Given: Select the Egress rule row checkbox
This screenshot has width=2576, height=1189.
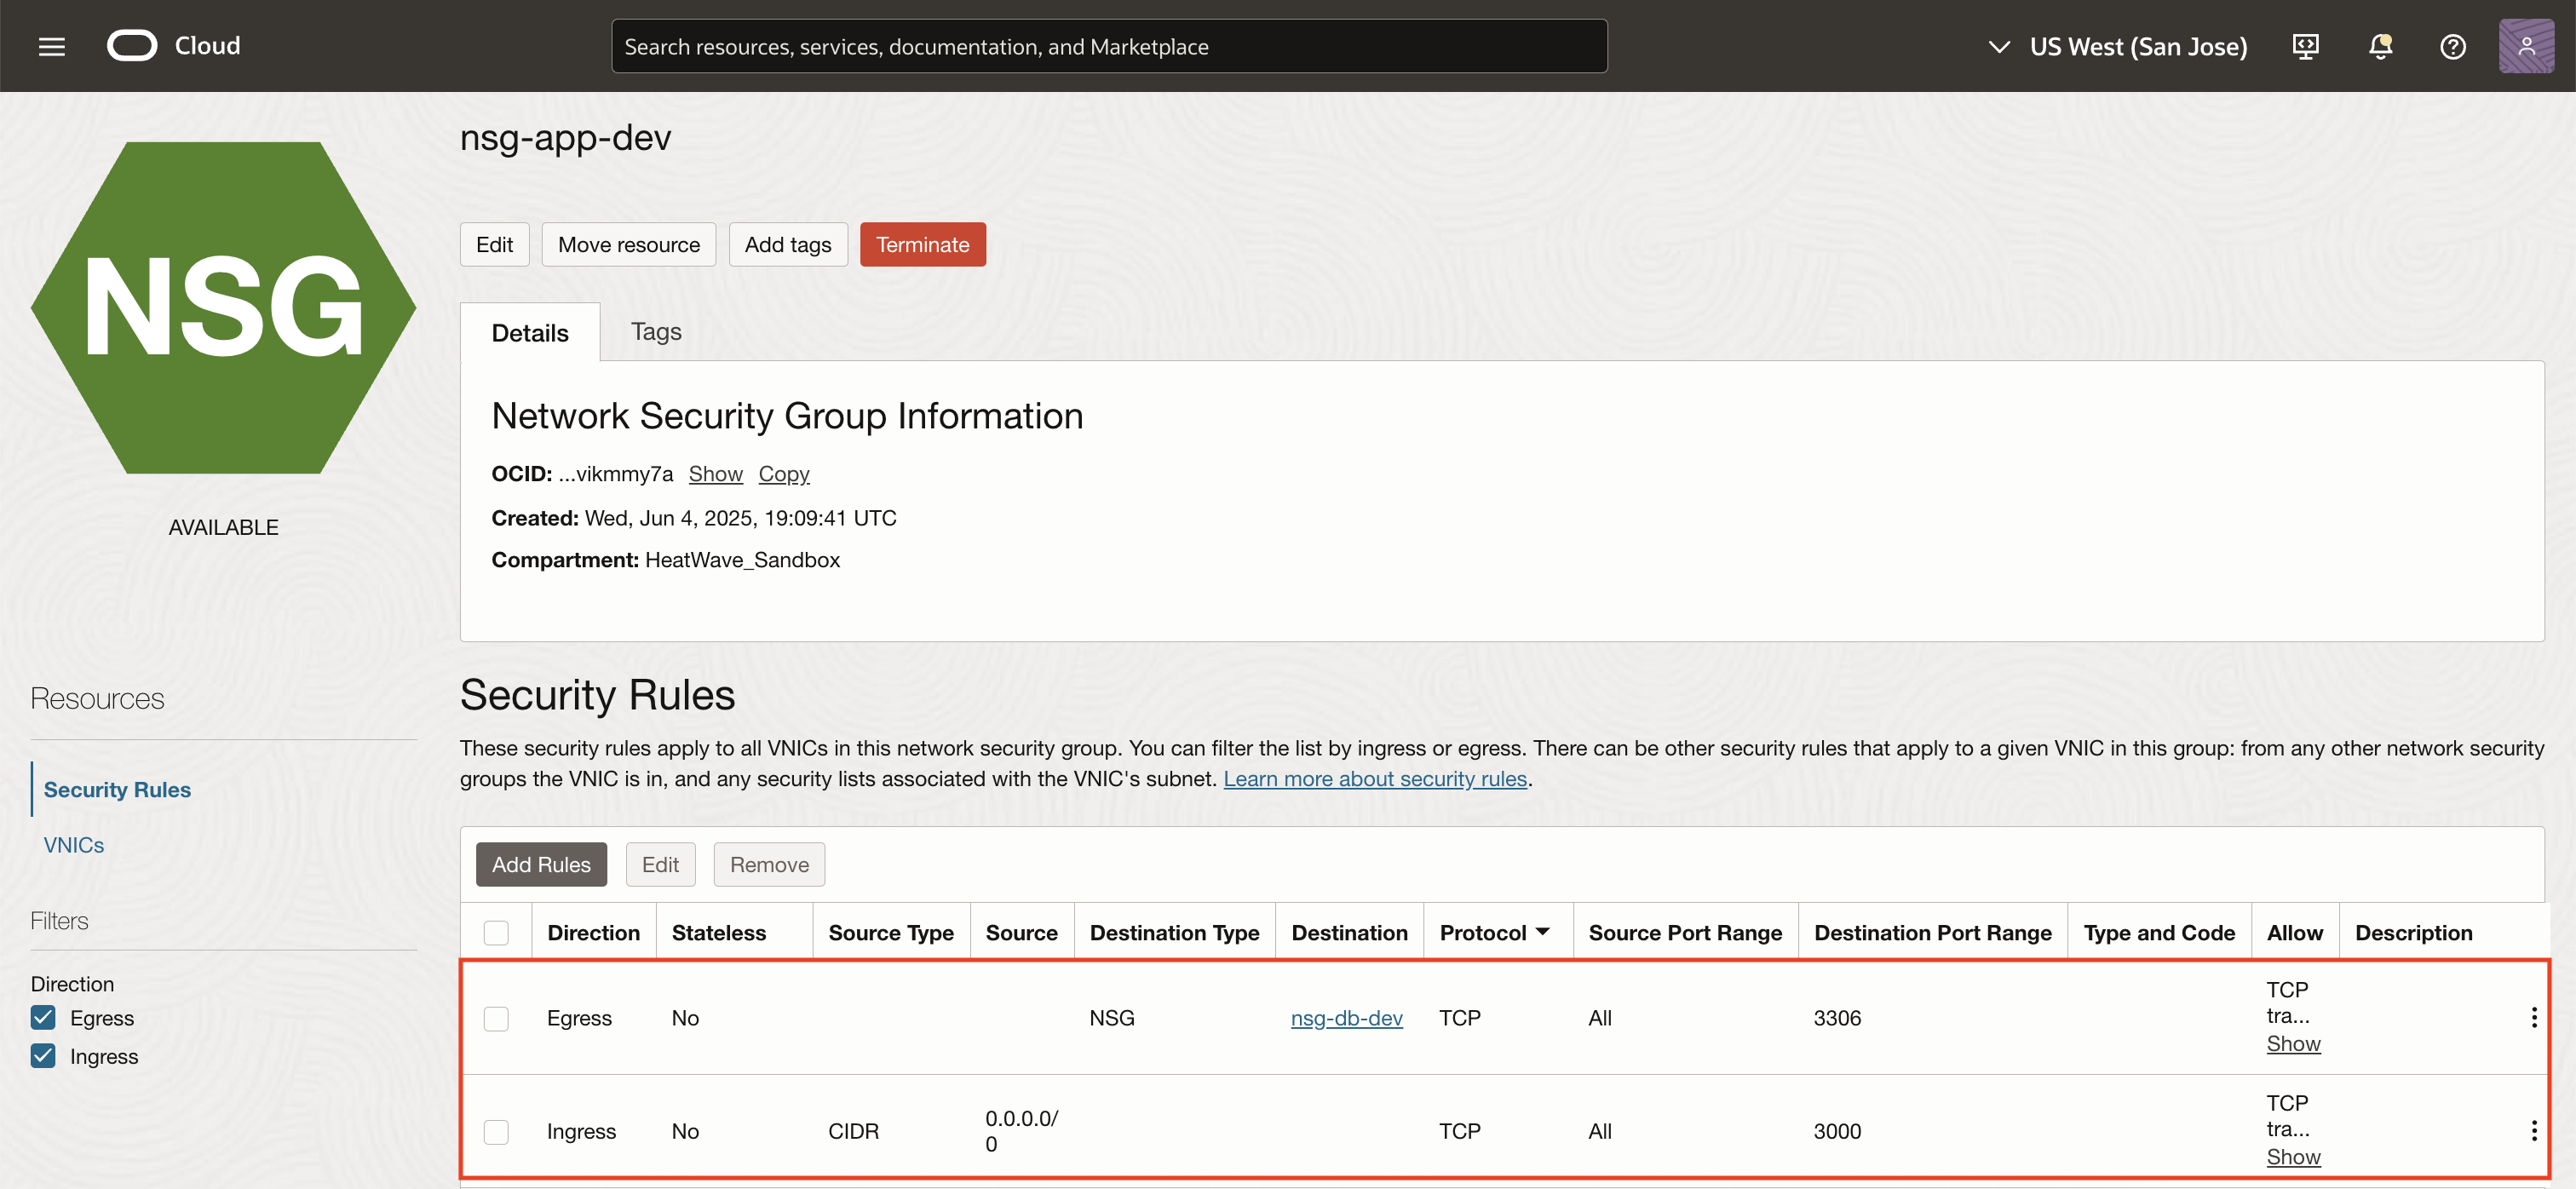Looking at the screenshot, I should [496, 1018].
